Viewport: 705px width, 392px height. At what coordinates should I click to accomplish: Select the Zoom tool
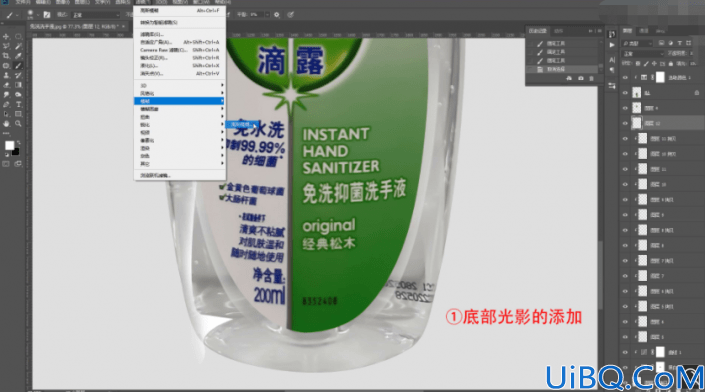click(x=18, y=124)
